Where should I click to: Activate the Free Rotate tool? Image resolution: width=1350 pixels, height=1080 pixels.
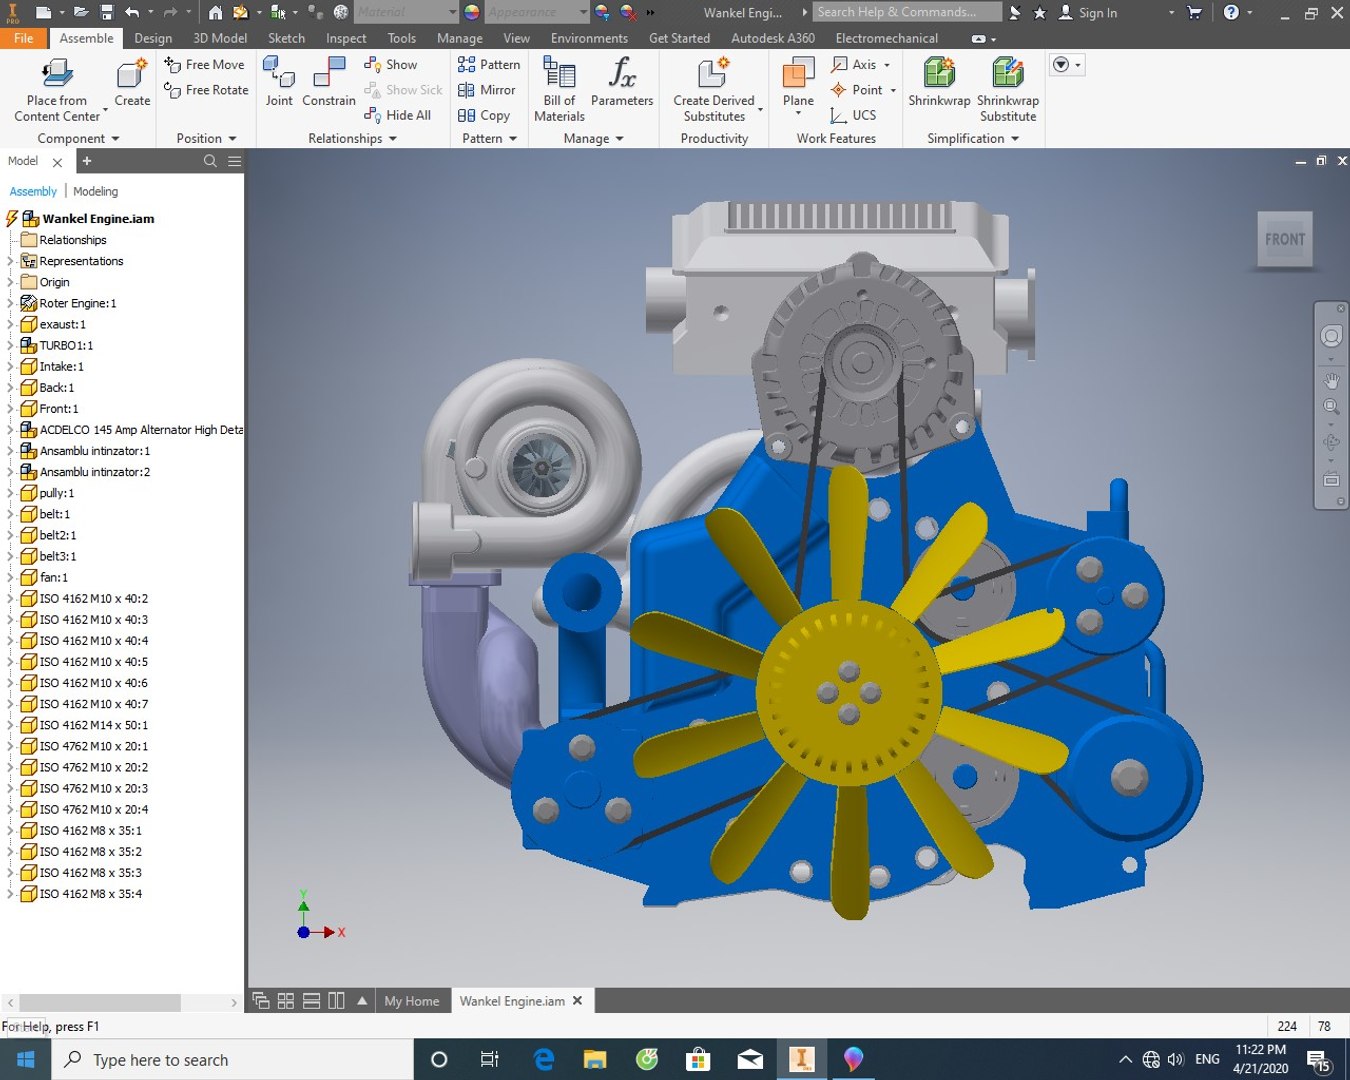[x=206, y=90]
